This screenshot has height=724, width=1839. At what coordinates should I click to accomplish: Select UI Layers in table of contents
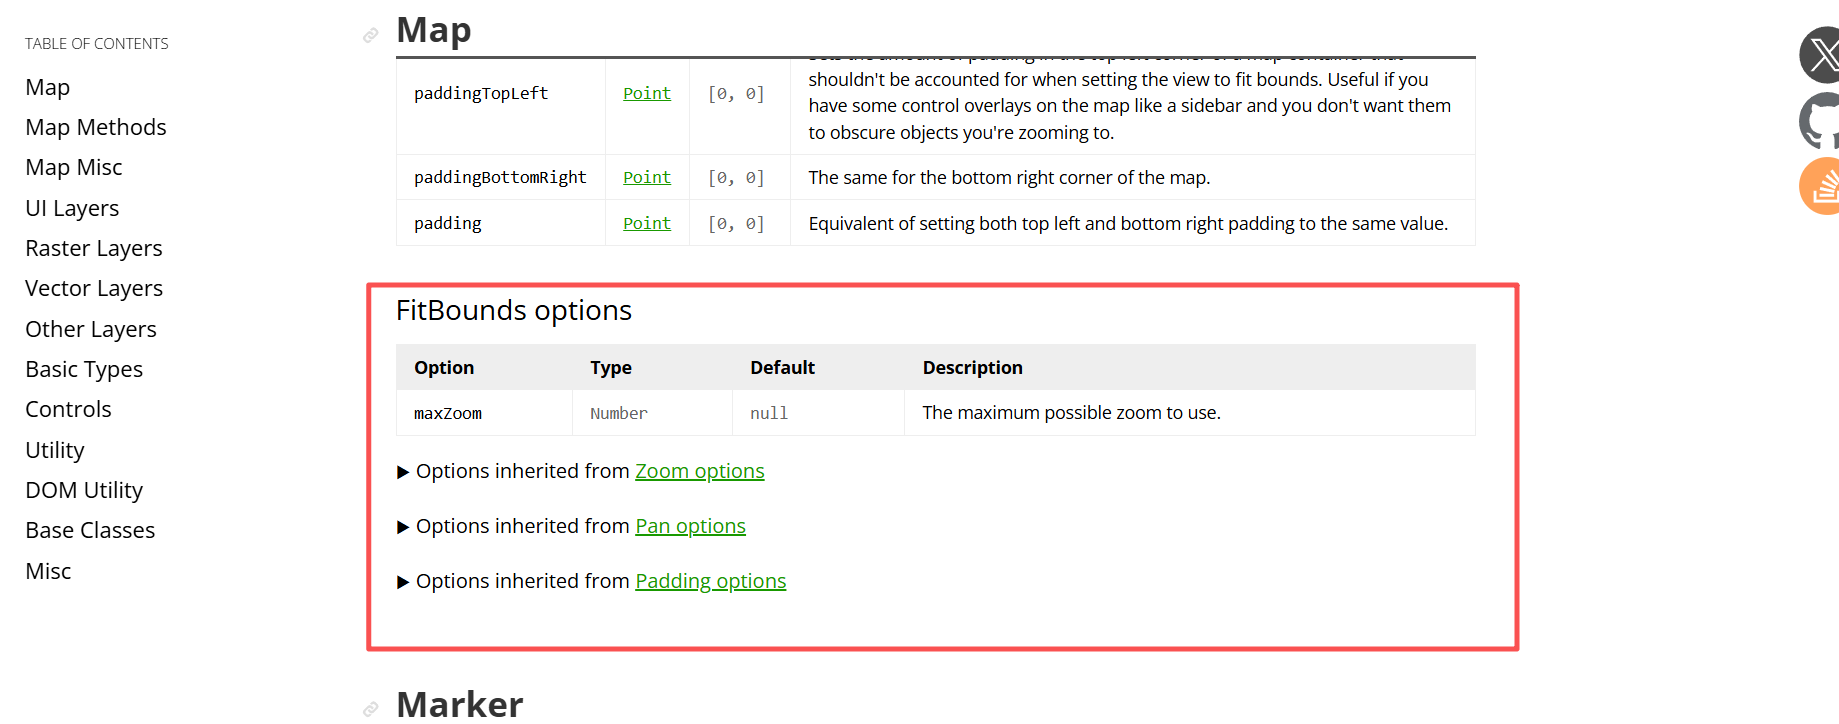coord(72,208)
